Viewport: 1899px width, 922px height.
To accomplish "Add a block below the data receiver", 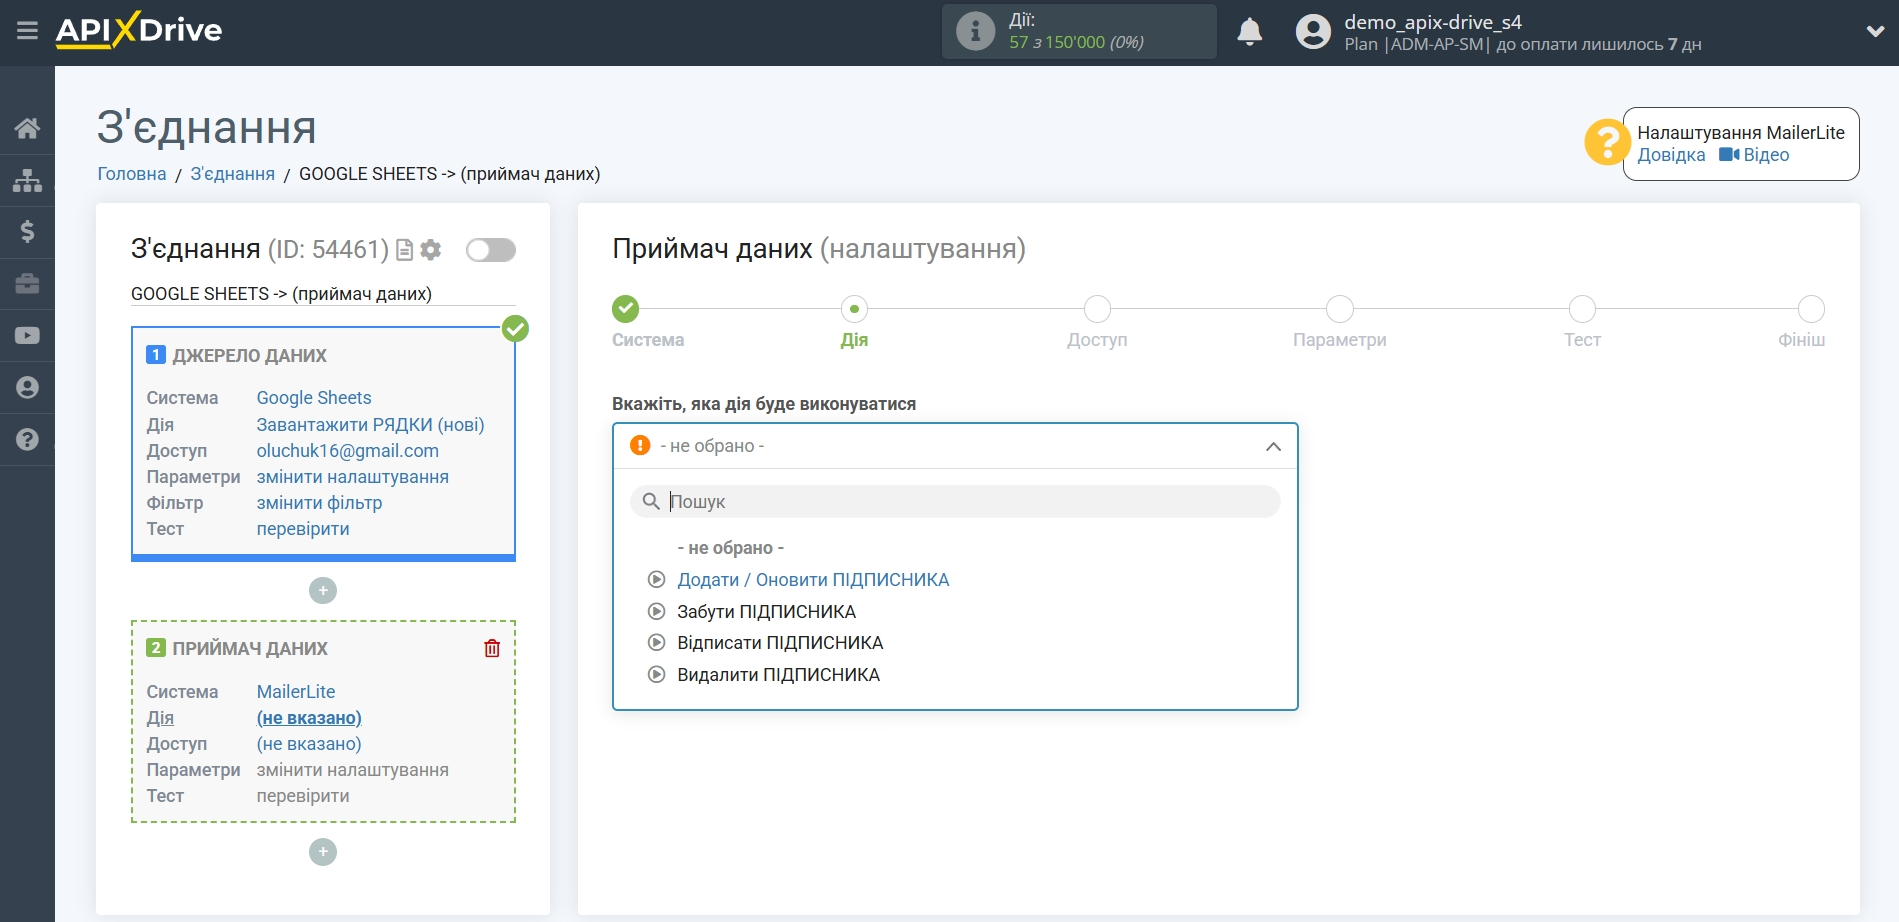I will [x=323, y=852].
